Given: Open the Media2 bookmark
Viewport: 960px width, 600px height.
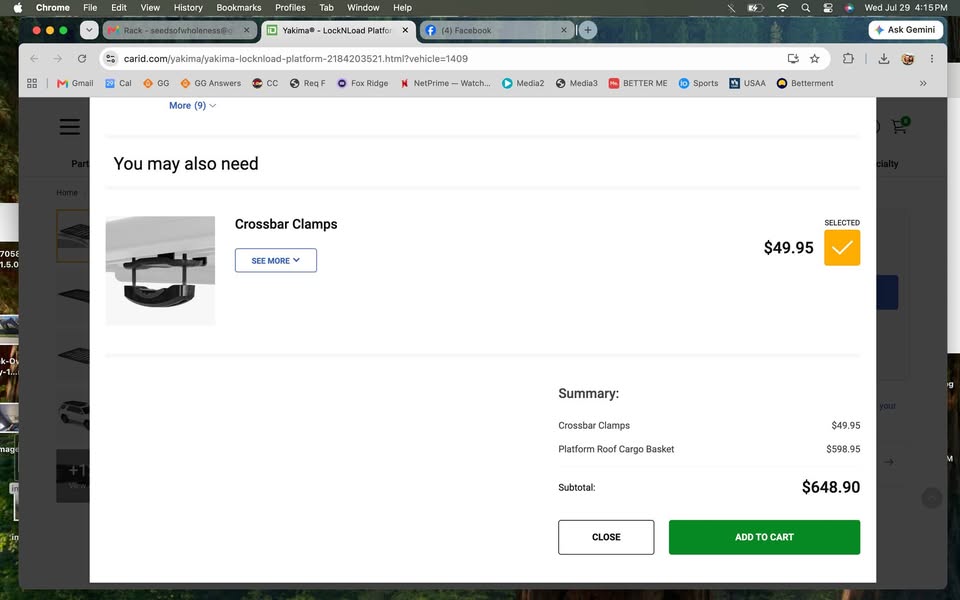Looking at the screenshot, I should point(523,83).
